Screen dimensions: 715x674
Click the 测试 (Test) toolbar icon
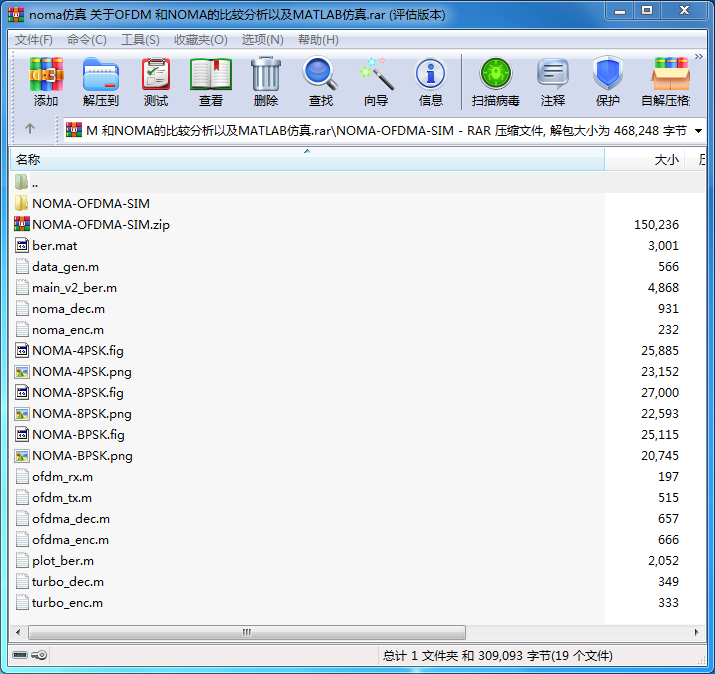(x=156, y=74)
